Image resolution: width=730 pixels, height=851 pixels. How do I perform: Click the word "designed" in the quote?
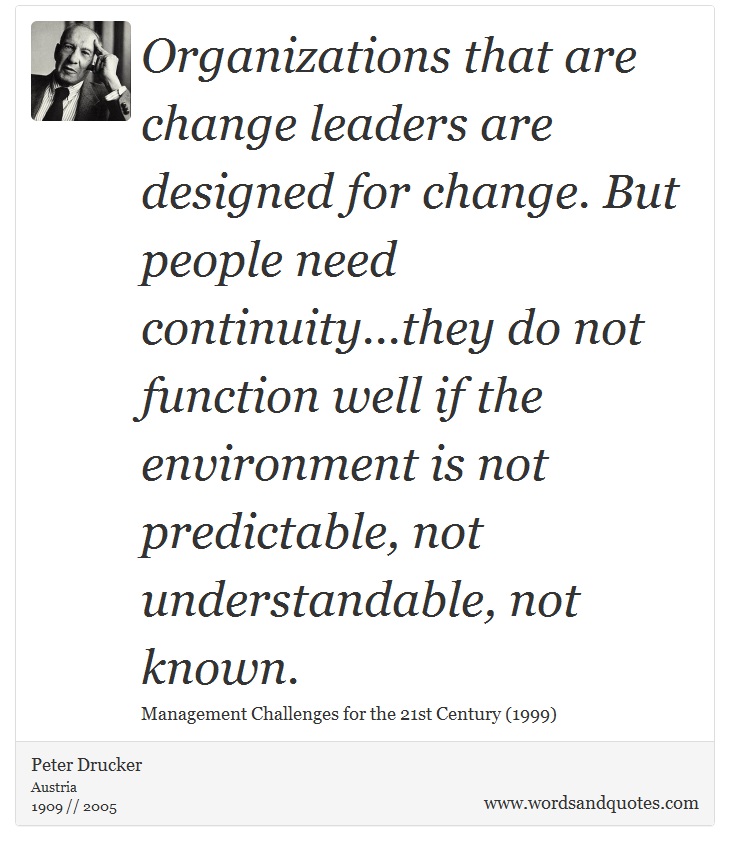pyautogui.click(x=237, y=194)
